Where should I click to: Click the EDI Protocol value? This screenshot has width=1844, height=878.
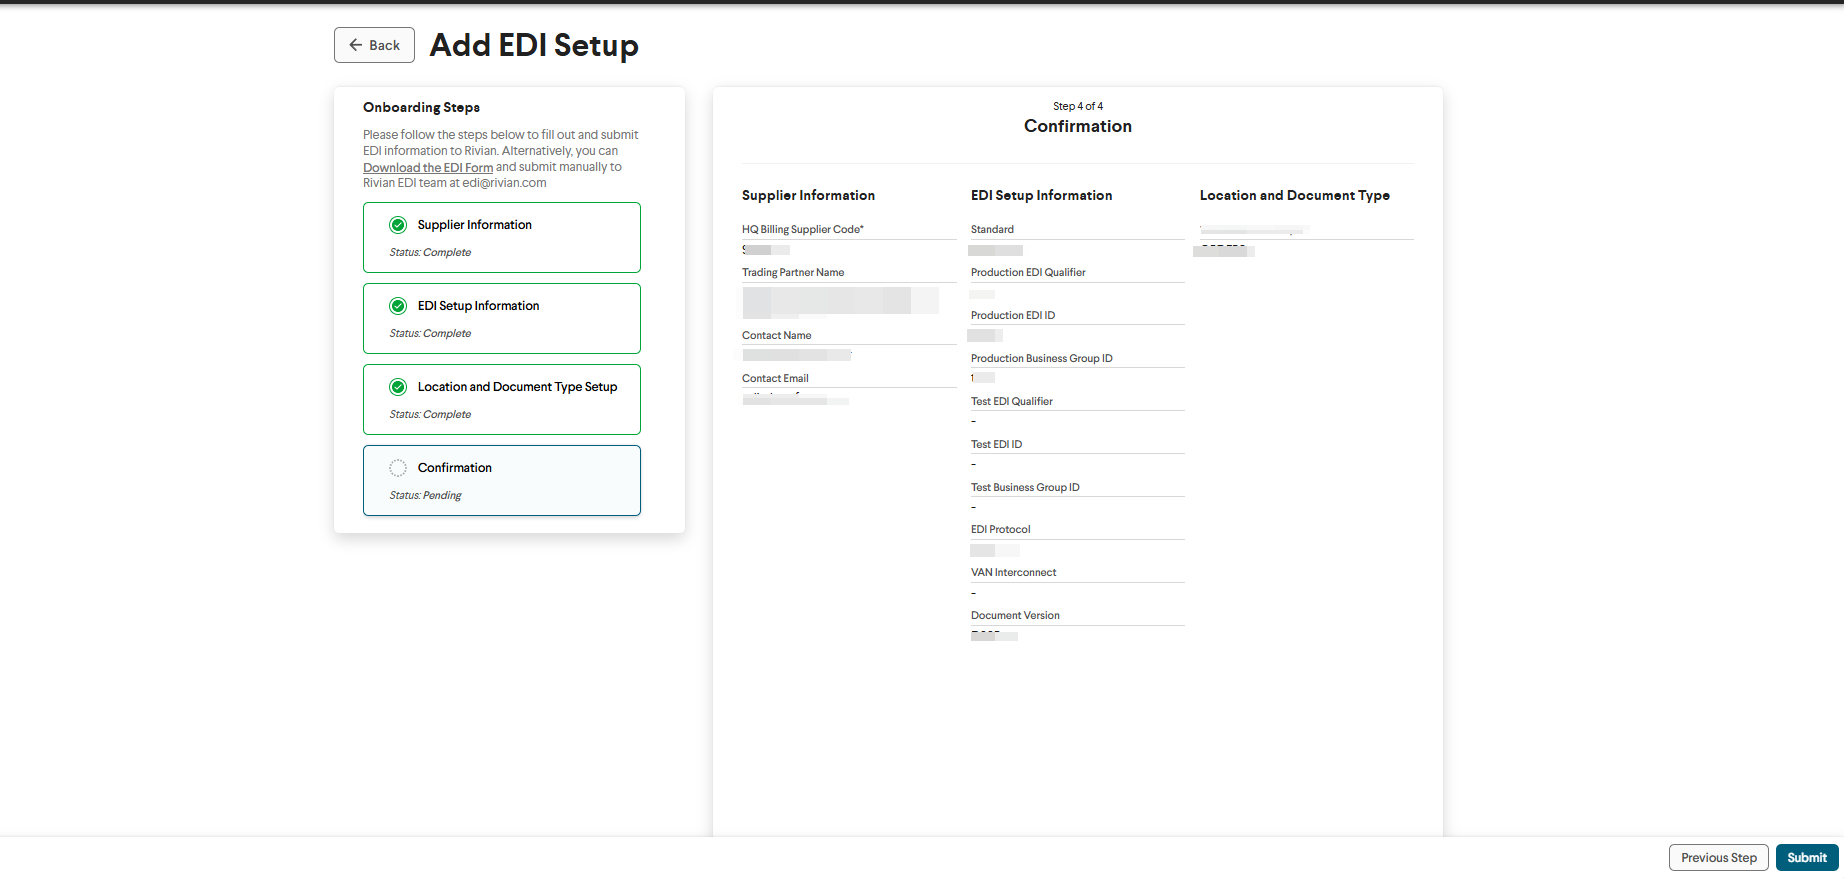tap(994, 550)
